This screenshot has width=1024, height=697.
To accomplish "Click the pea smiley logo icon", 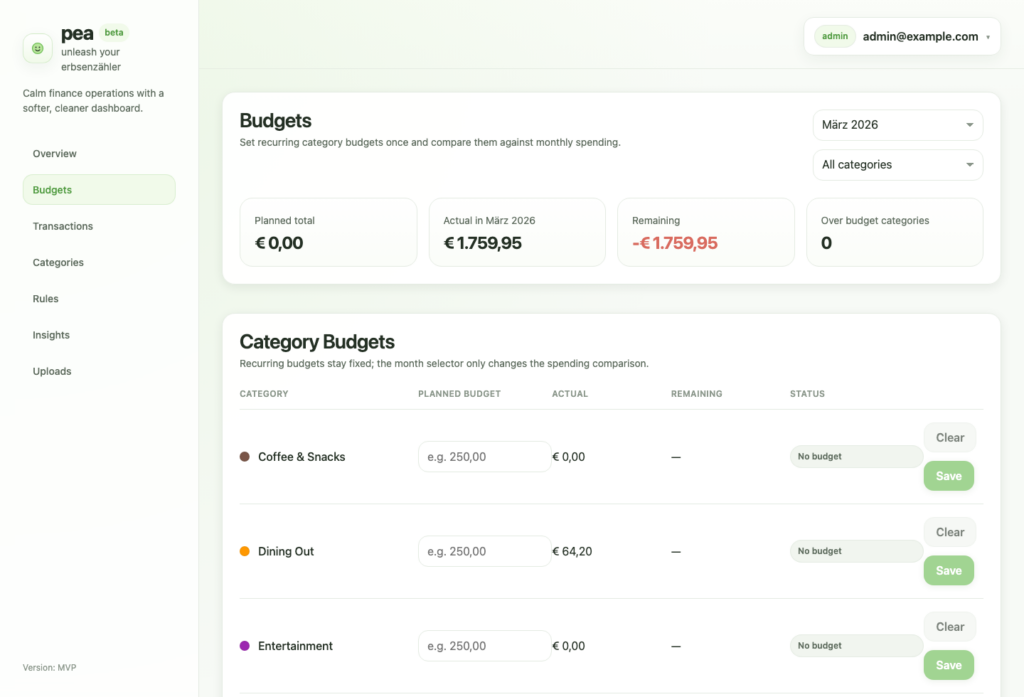I will click(38, 48).
